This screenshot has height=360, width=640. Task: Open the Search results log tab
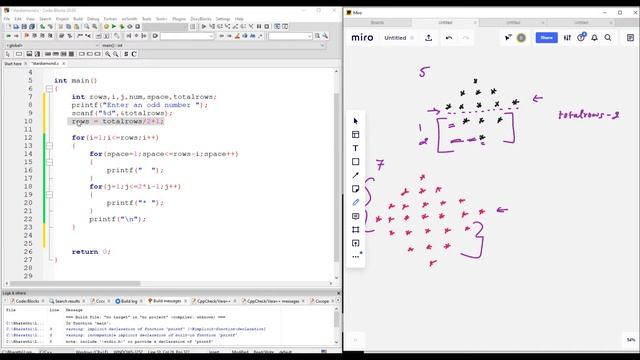click(x=67, y=301)
